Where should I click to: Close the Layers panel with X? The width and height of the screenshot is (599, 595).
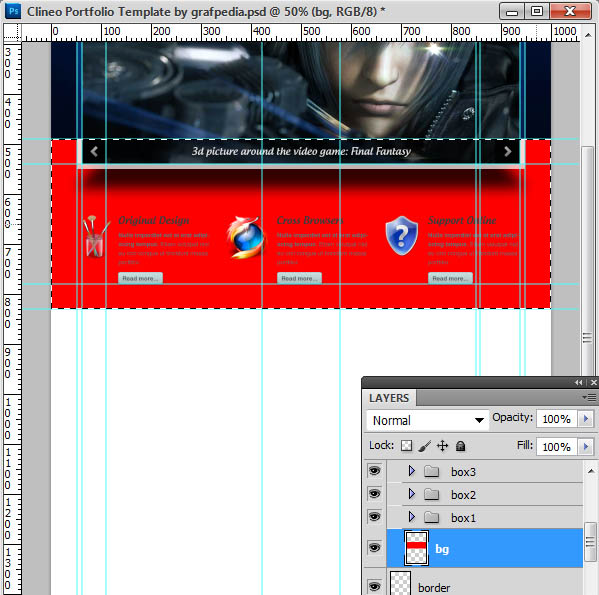pos(593,382)
